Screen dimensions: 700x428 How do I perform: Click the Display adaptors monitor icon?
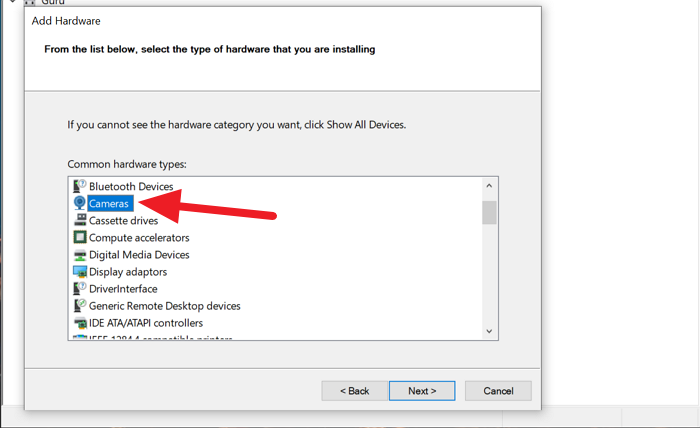(80, 271)
